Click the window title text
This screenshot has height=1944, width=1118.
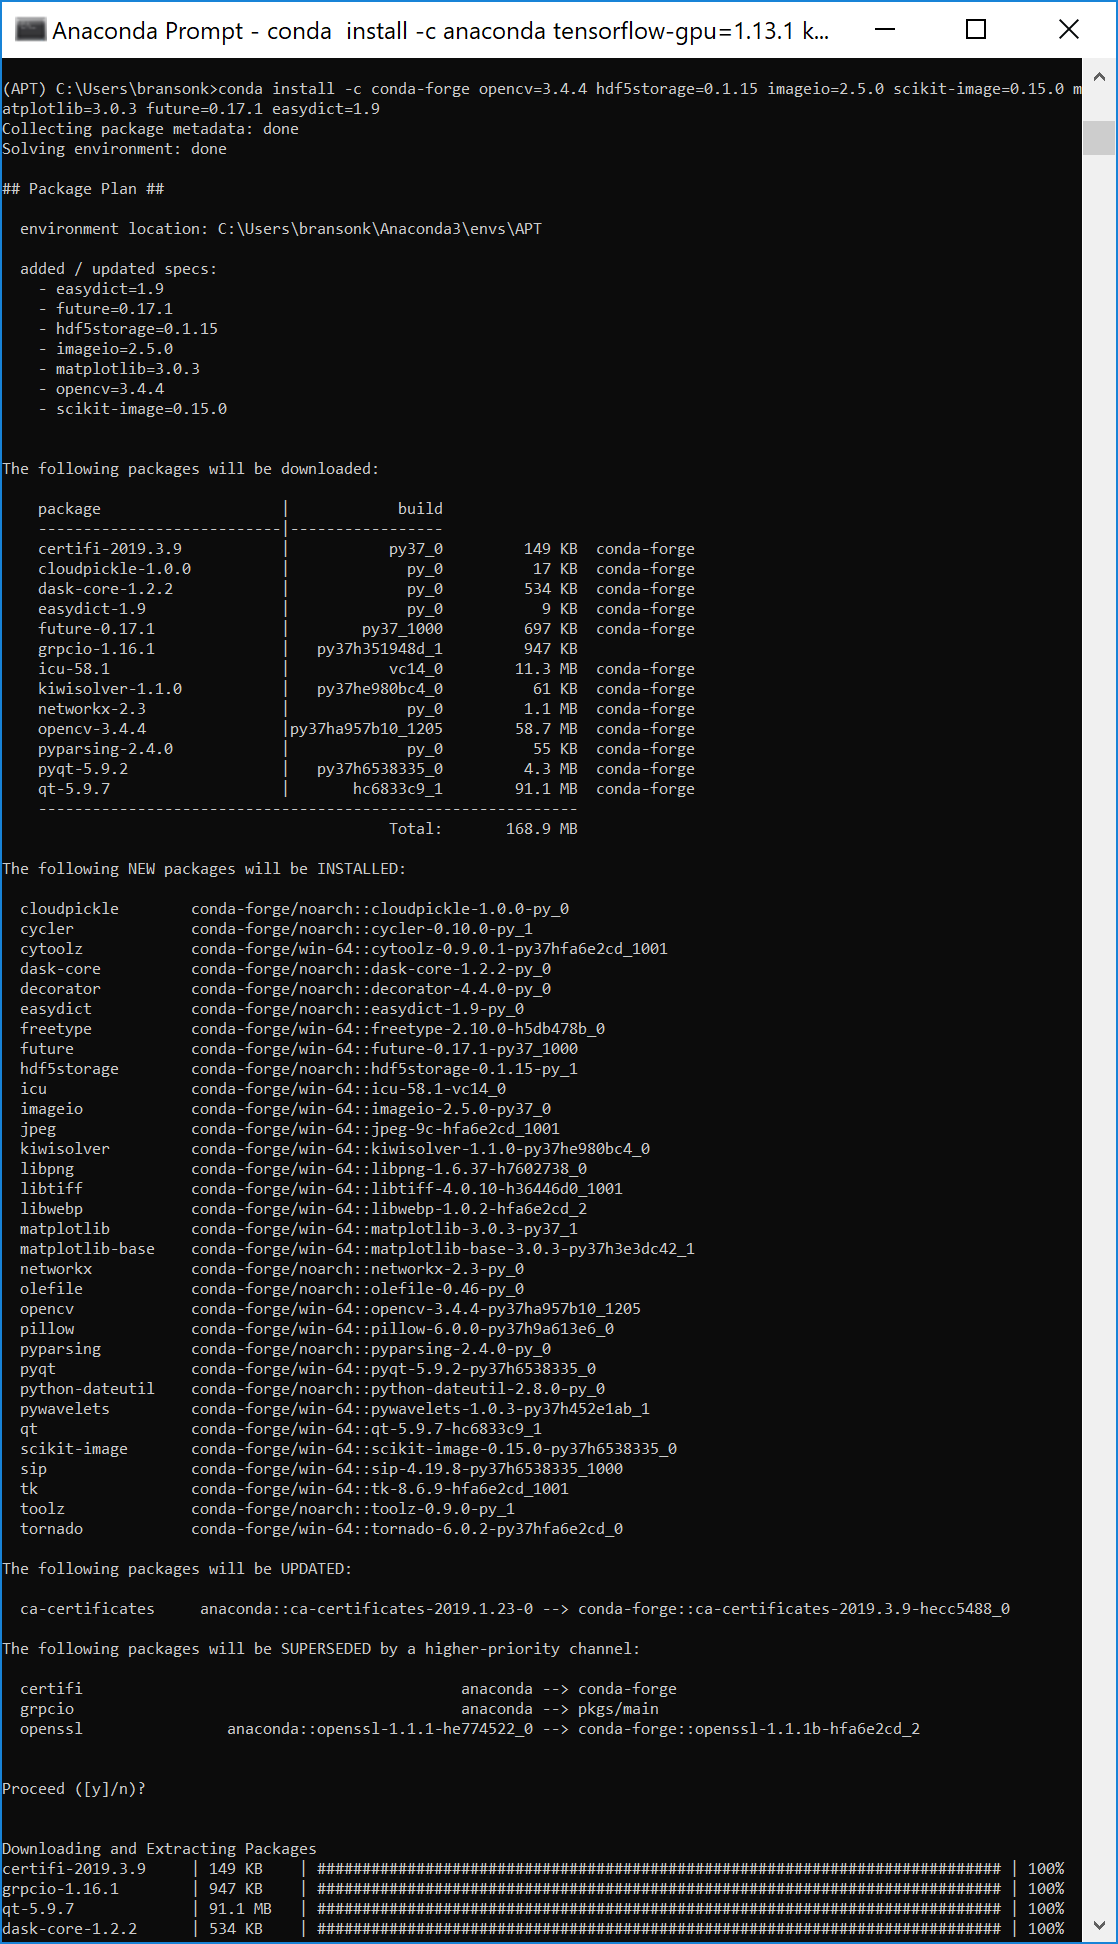[x=440, y=31]
